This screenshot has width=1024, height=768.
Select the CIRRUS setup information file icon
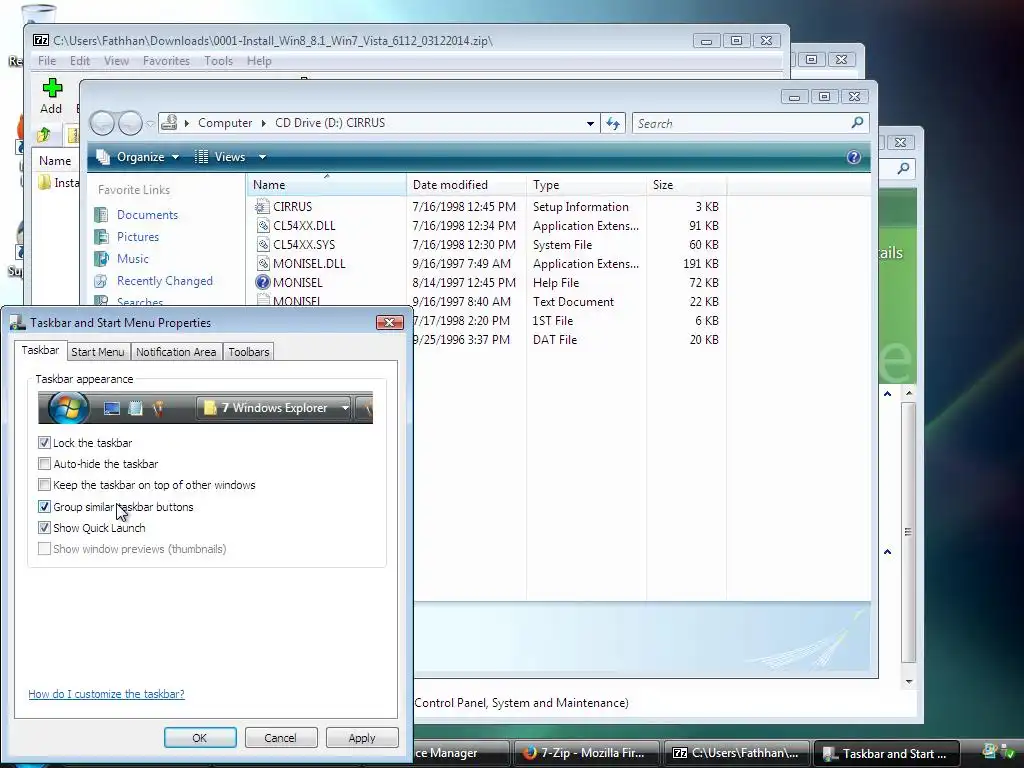pos(263,206)
